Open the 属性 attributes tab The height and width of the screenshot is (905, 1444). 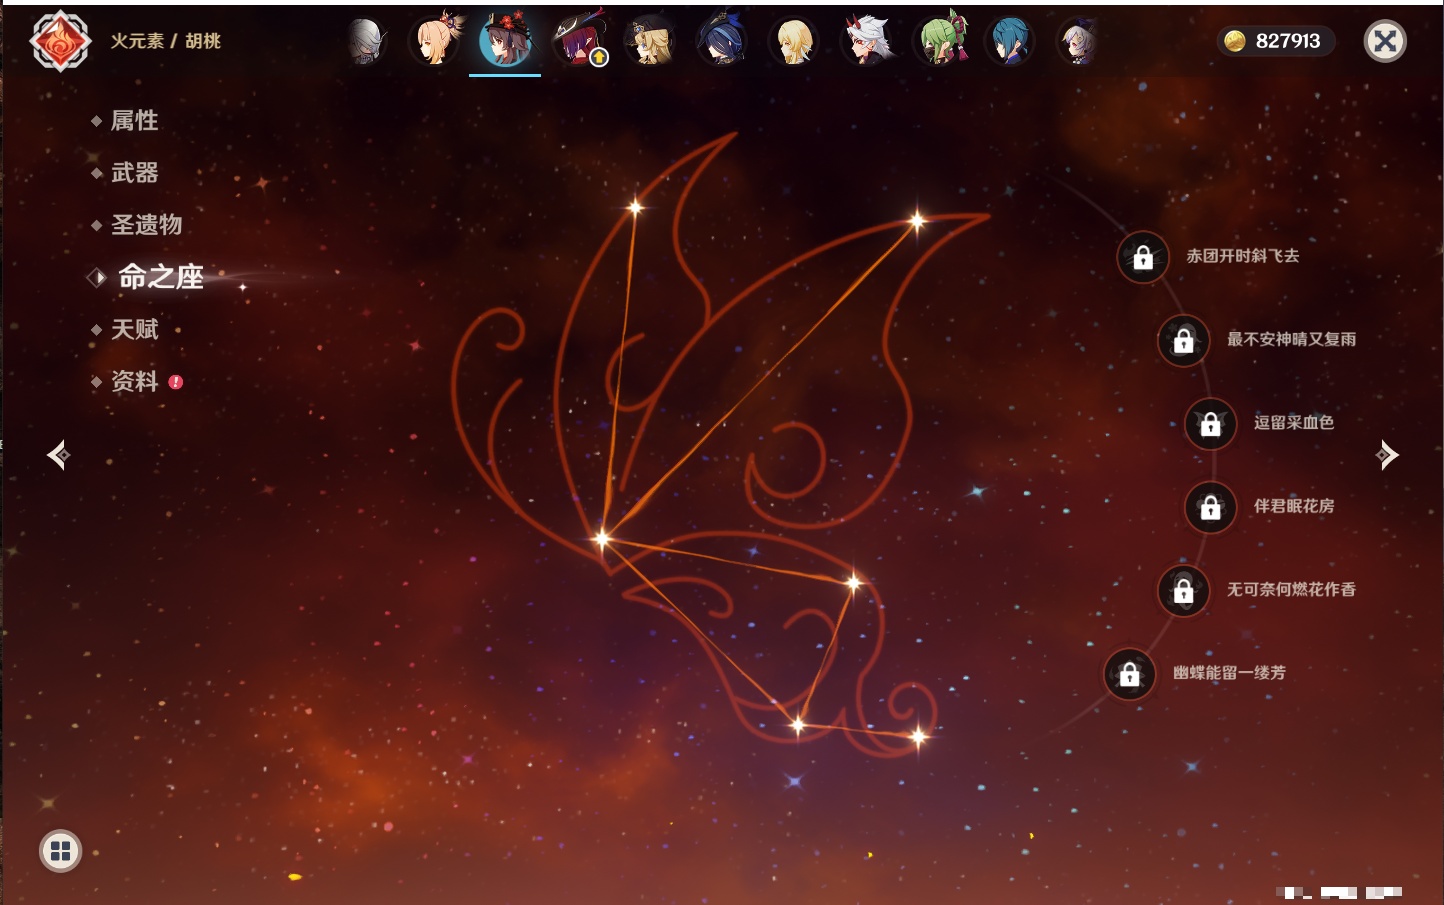(x=134, y=121)
